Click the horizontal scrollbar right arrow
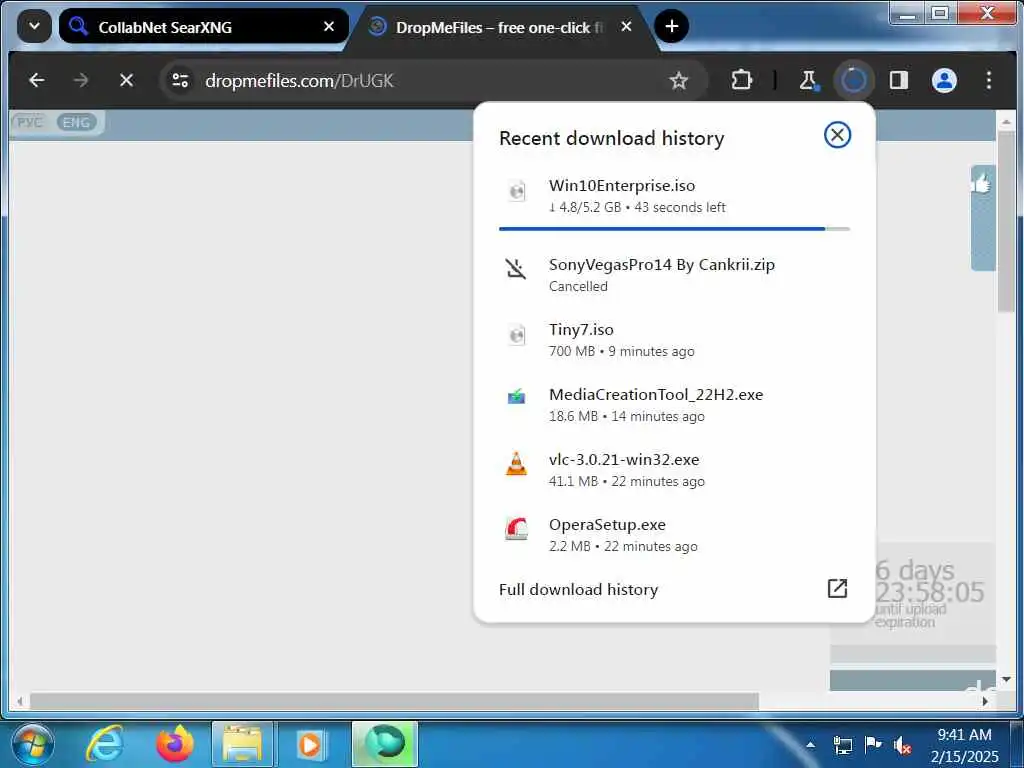The image size is (1024, 768). click(x=985, y=701)
